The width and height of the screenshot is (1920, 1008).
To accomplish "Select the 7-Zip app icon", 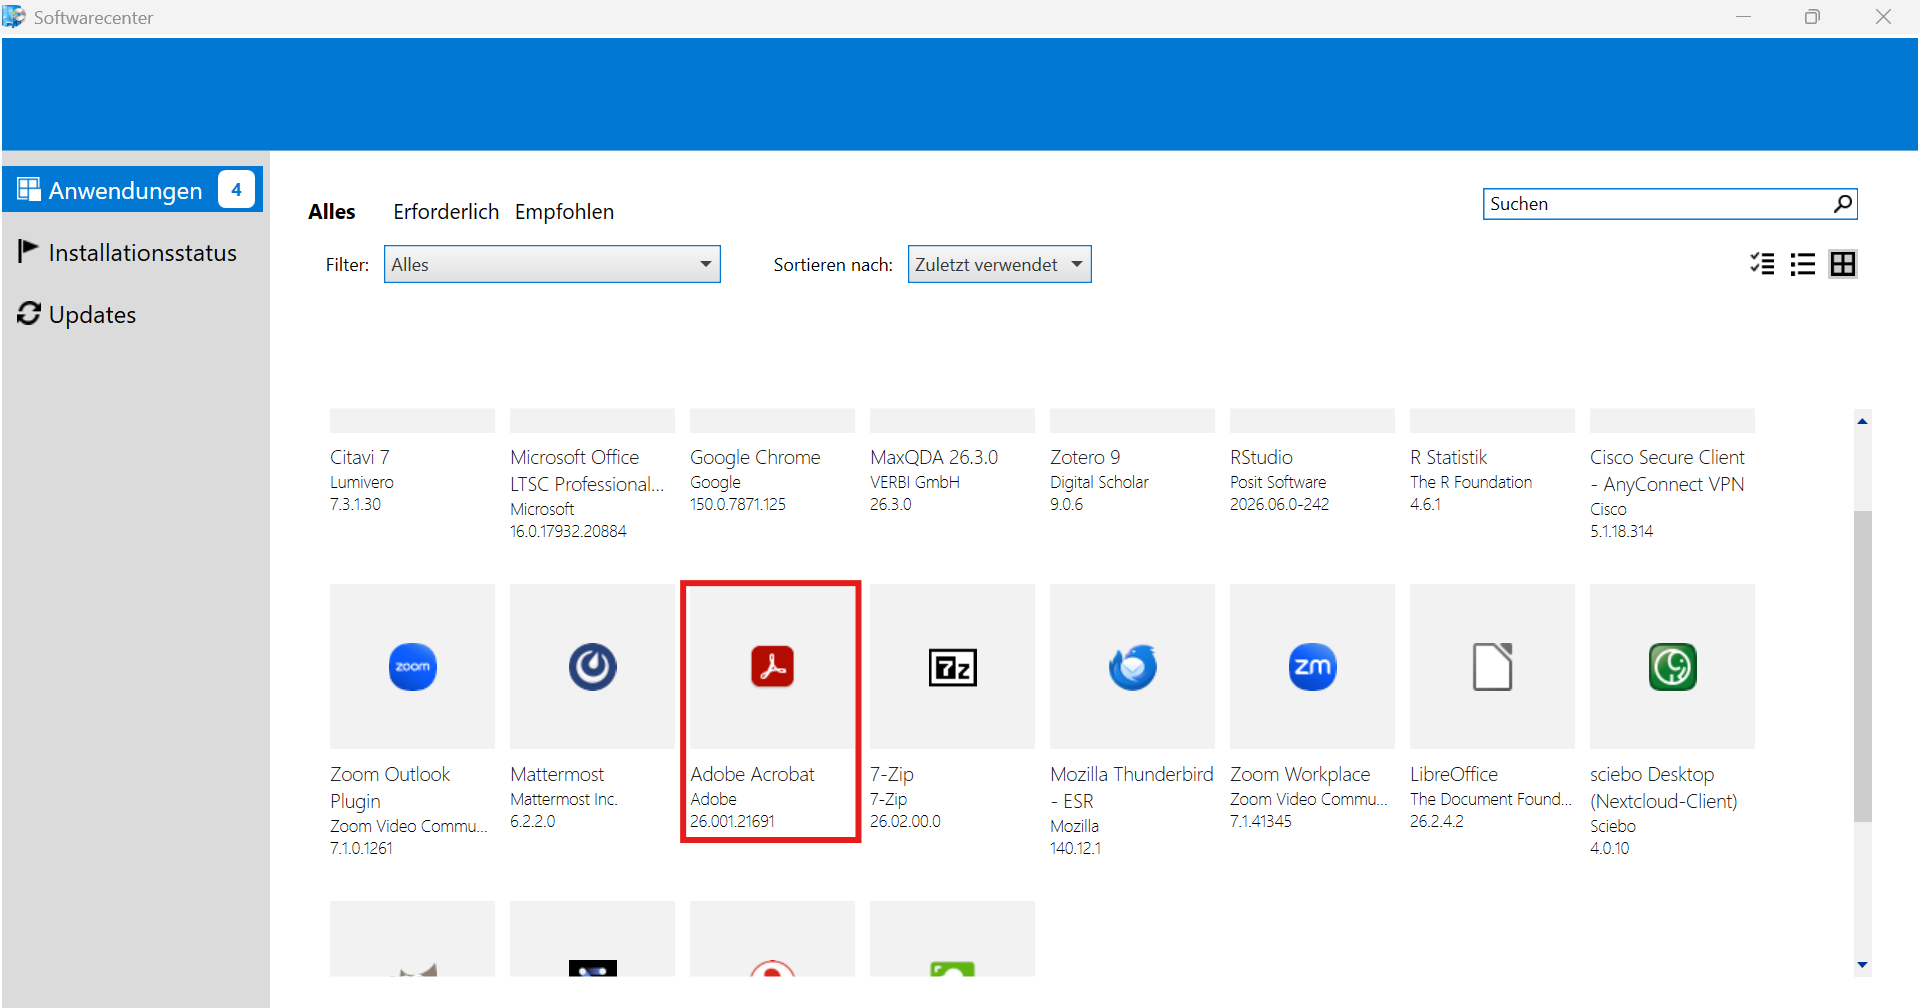I will tap(952, 667).
